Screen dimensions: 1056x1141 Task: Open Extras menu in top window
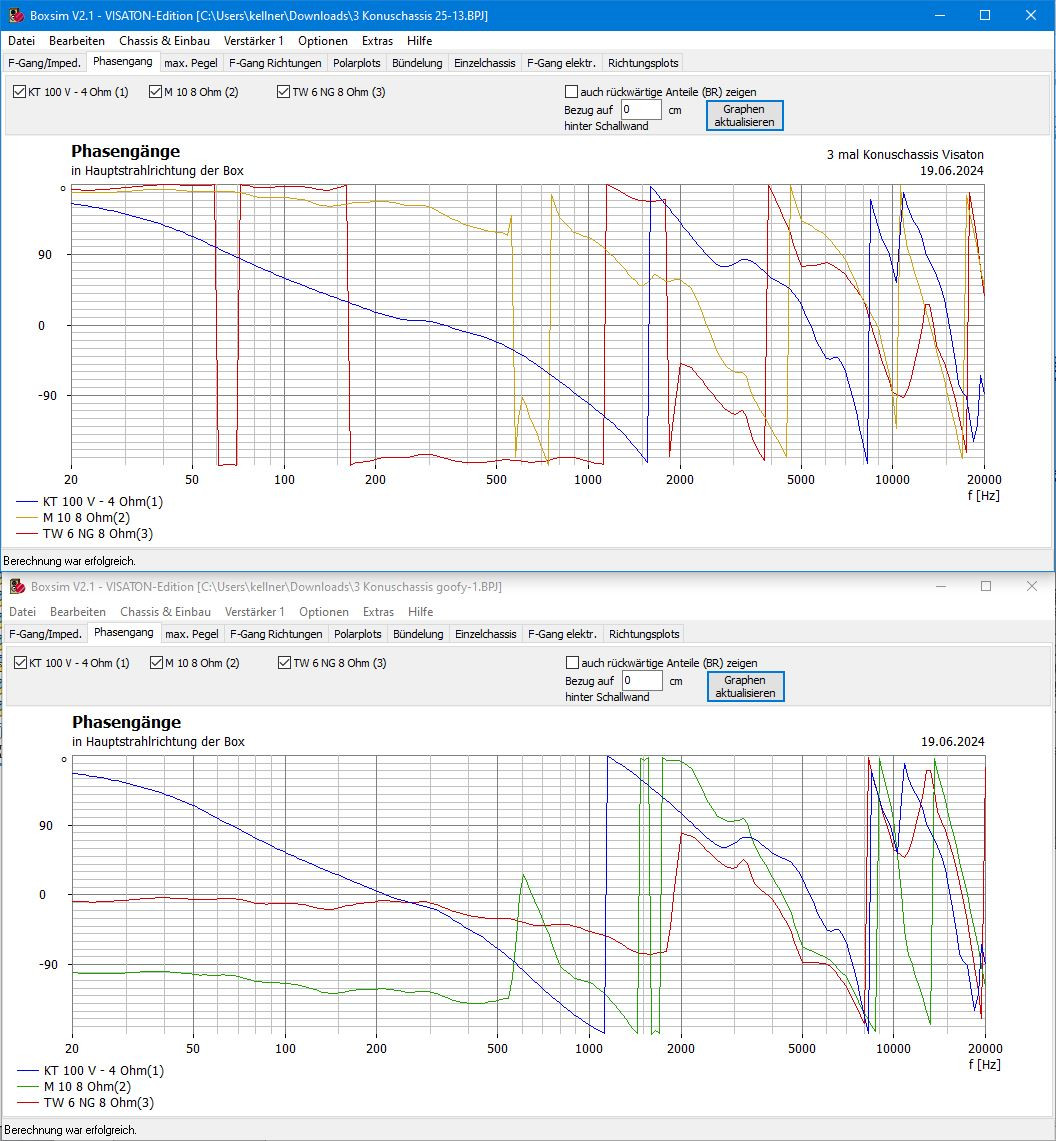coord(377,41)
